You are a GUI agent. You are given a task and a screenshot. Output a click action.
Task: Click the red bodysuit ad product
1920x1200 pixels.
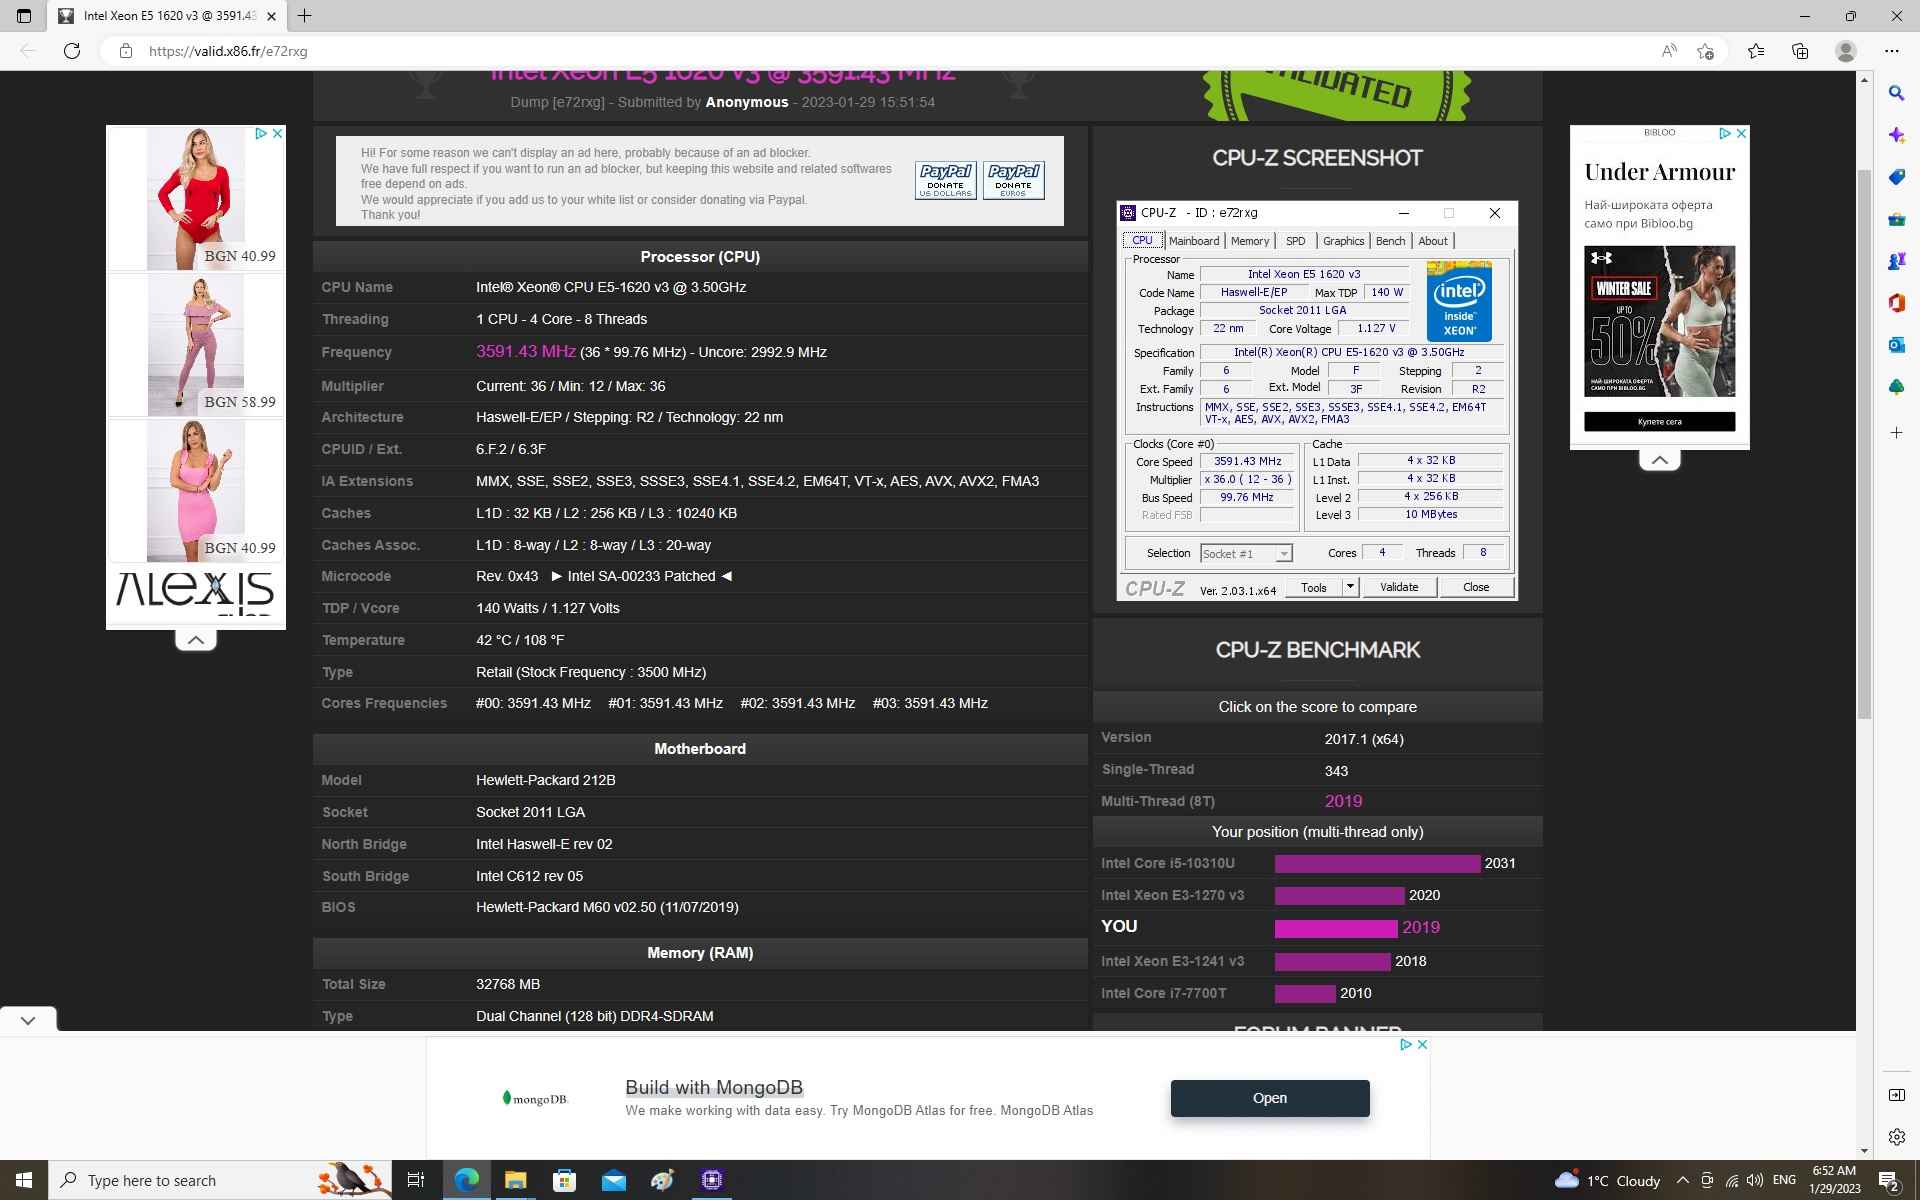(196, 197)
